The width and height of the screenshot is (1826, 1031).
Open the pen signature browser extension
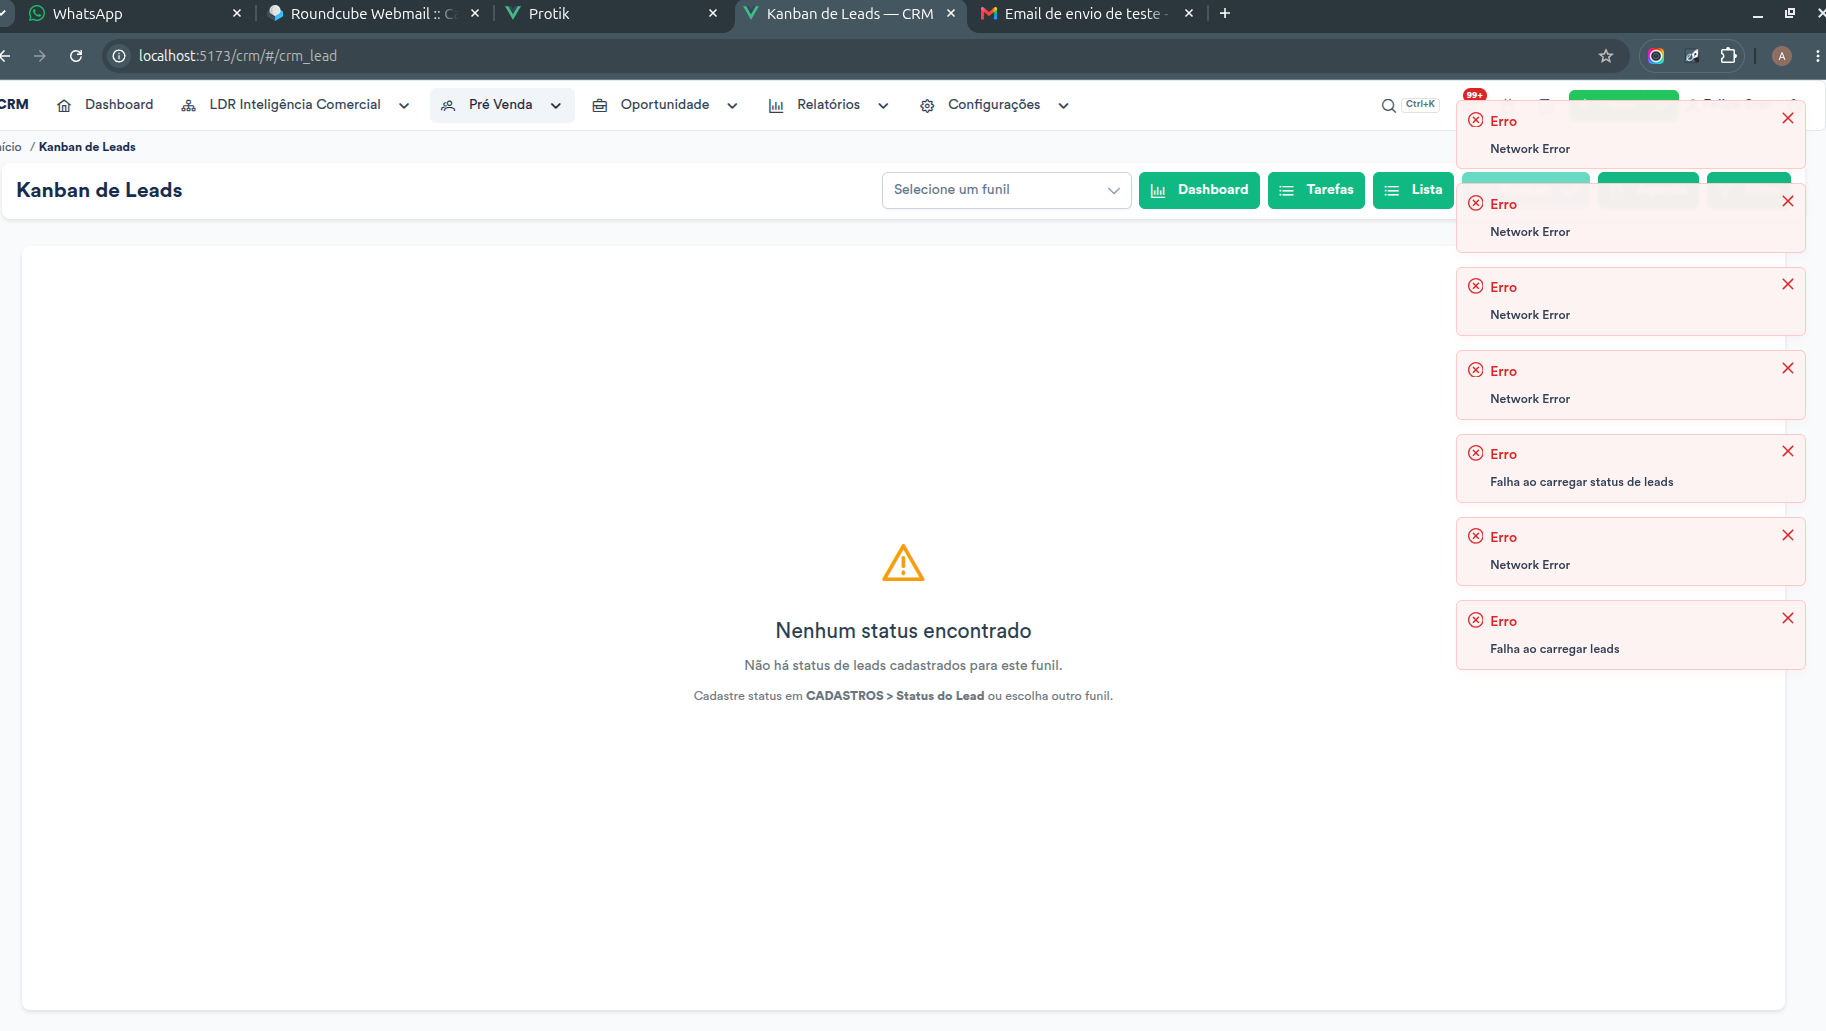pos(1692,56)
